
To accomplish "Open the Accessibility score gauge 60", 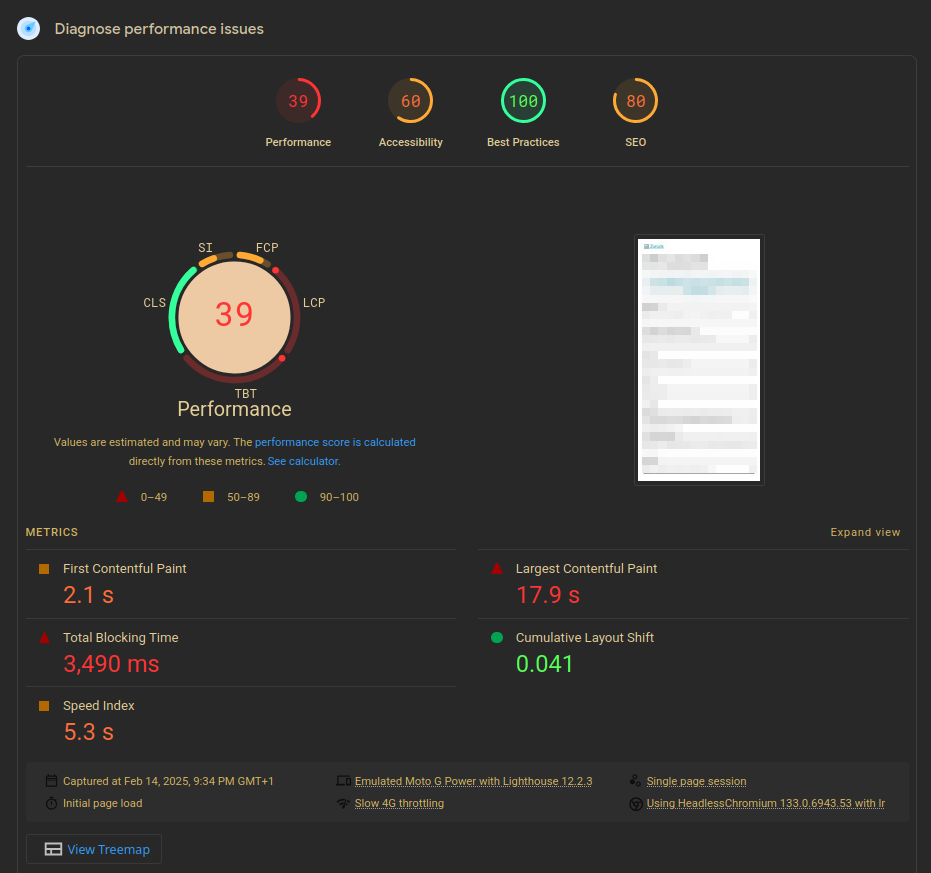I will 410,101.
